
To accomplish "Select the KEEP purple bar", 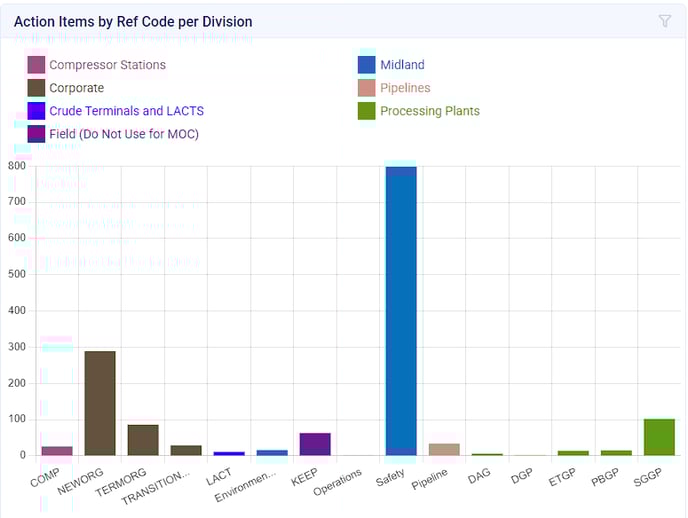I will pyautogui.click(x=315, y=444).
